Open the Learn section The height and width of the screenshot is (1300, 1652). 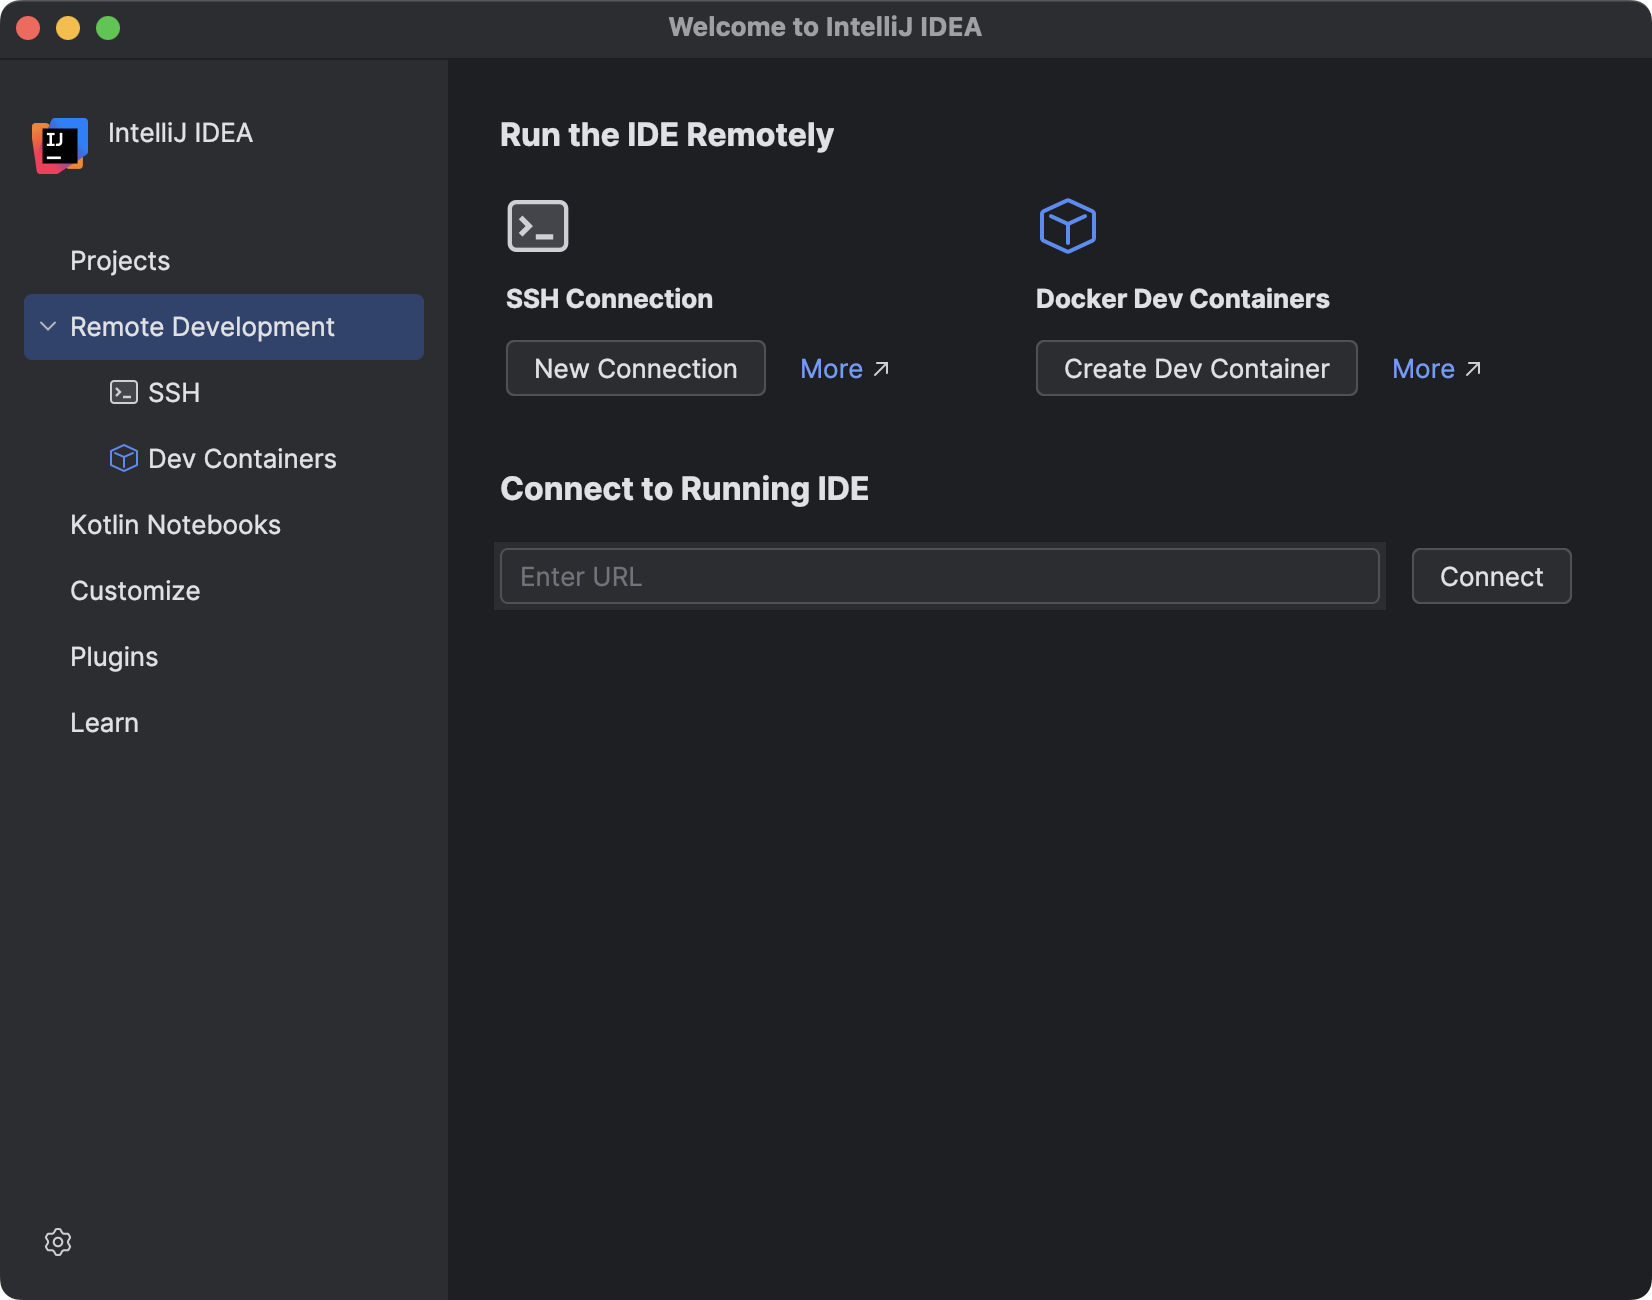104,723
